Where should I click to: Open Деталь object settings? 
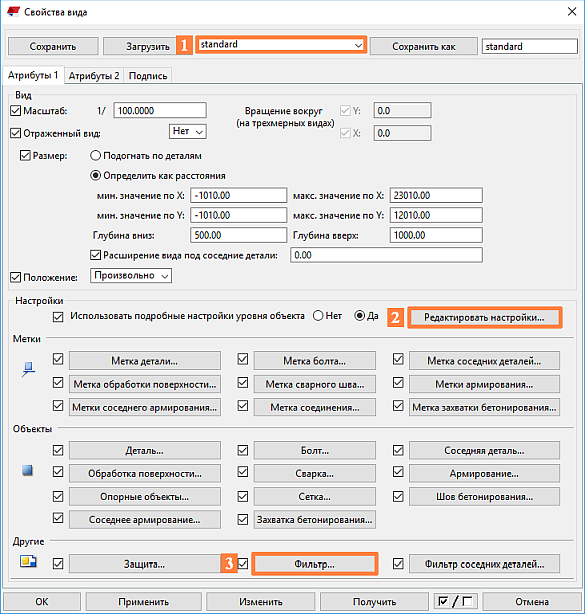(145, 450)
